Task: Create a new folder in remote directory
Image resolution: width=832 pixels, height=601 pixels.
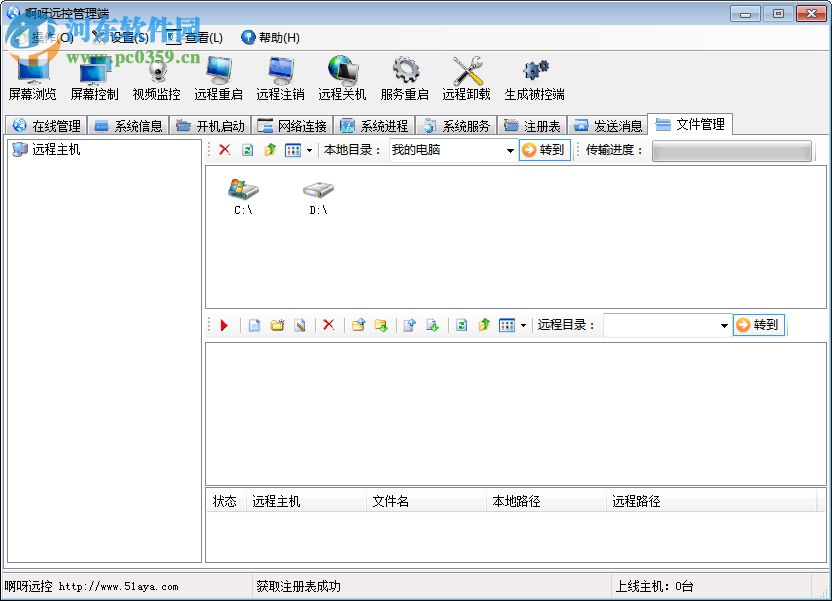Action: click(x=278, y=325)
